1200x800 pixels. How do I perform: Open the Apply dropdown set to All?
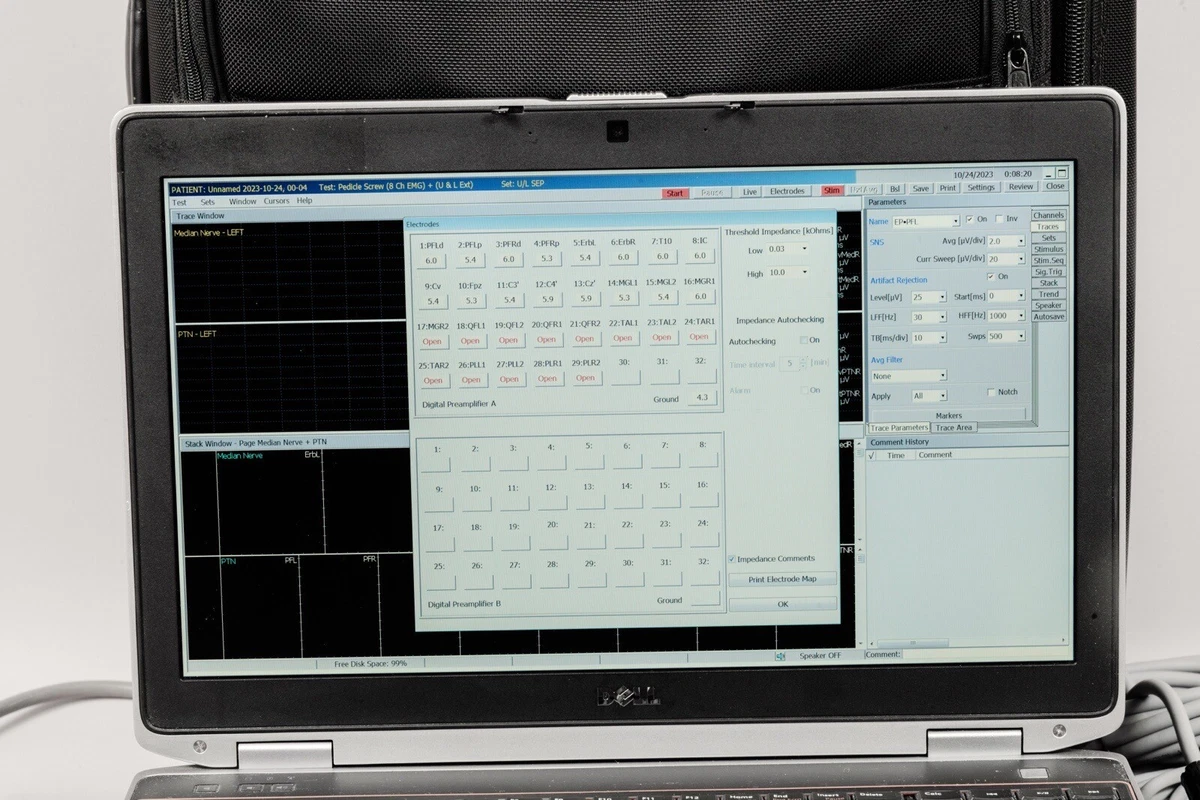pos(928,396)
